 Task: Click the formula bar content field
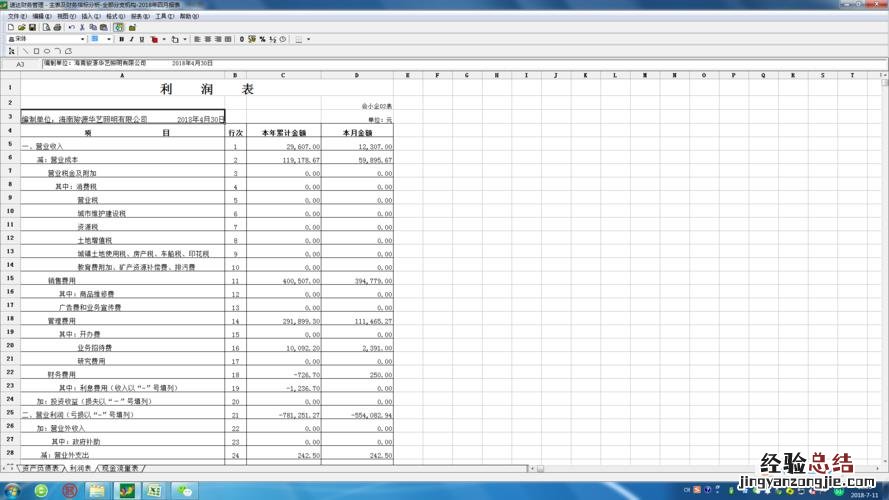coord(465,63)
